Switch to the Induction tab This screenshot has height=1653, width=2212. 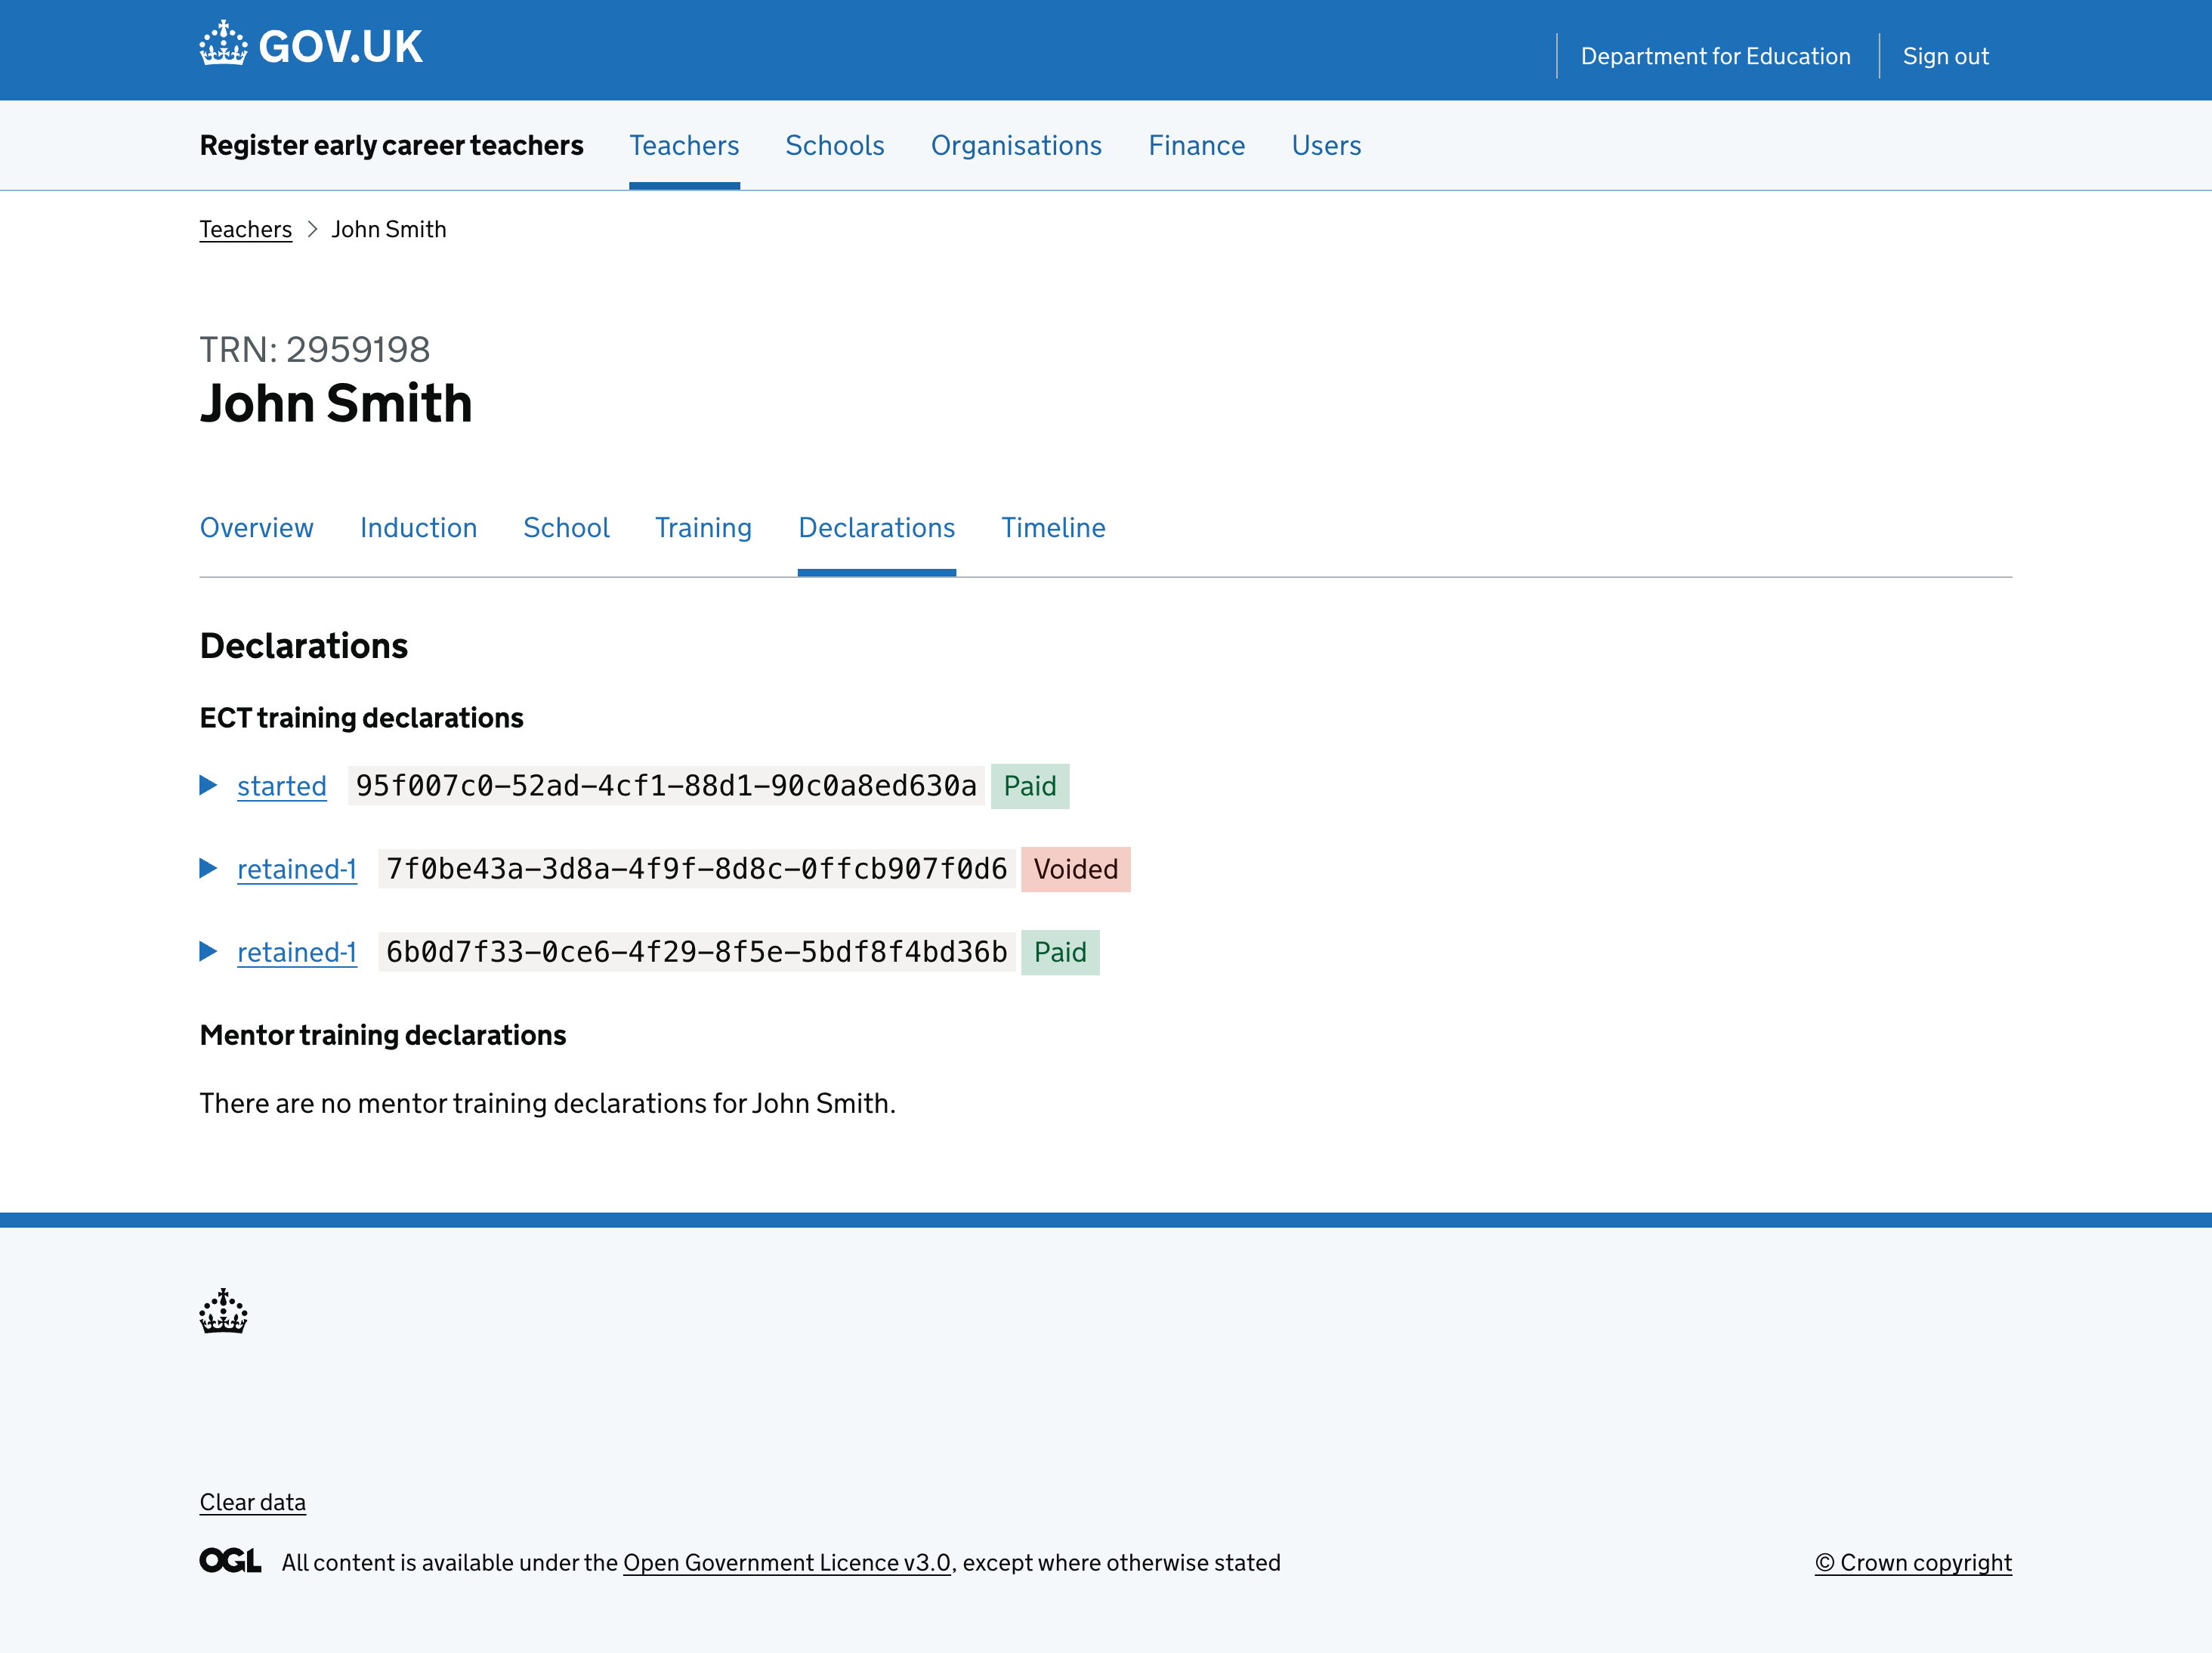[418, 528]
